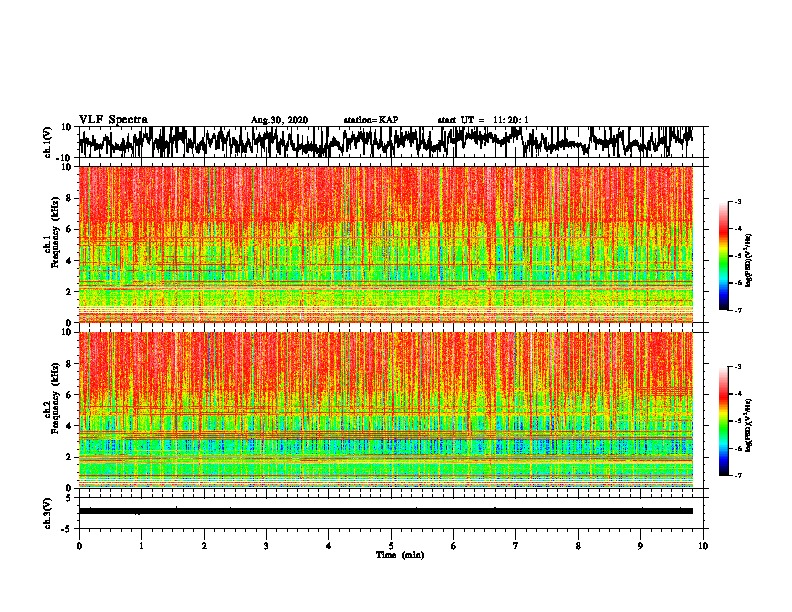This screenshot has height=612, width=792.
Task: Click the "8" tick on ch.1 frequency axis
Action: (x=69, y=198)
